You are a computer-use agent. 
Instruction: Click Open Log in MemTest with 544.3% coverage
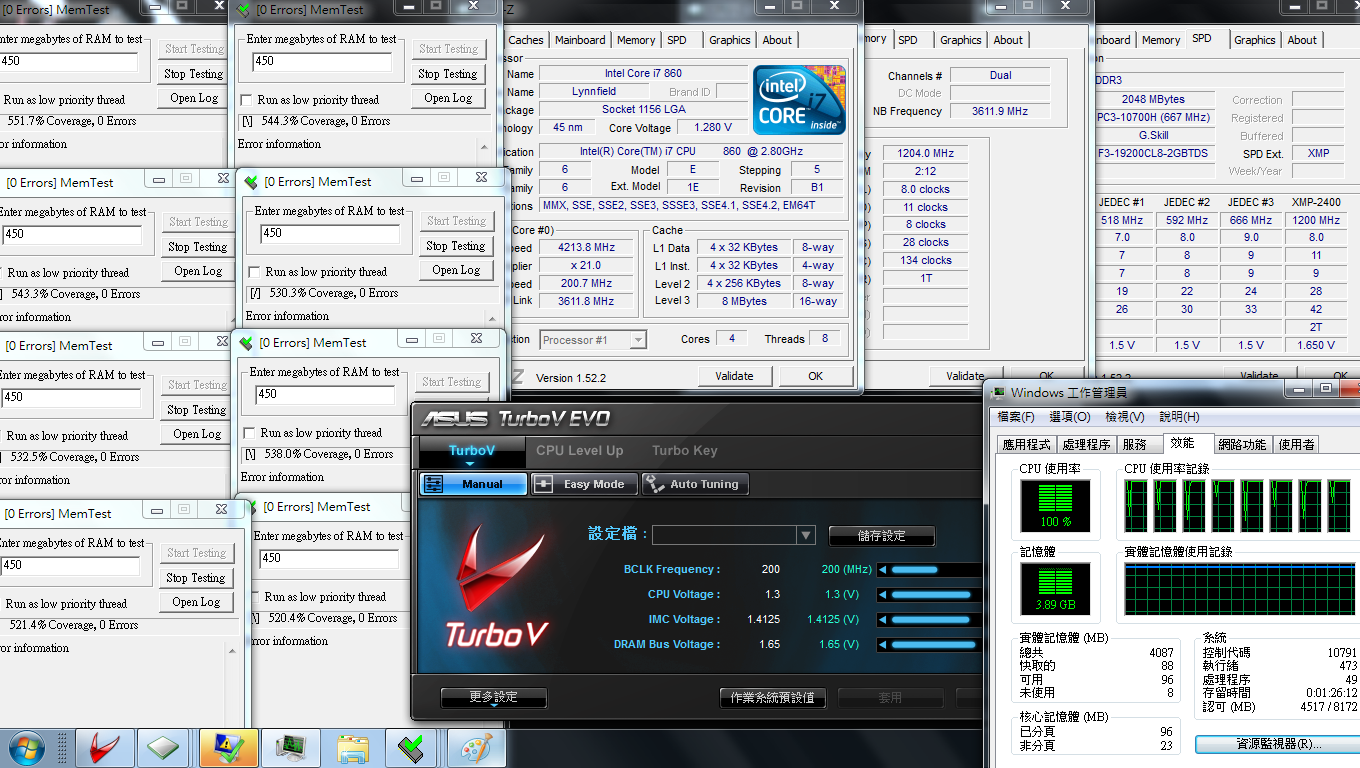coord(448,98)
